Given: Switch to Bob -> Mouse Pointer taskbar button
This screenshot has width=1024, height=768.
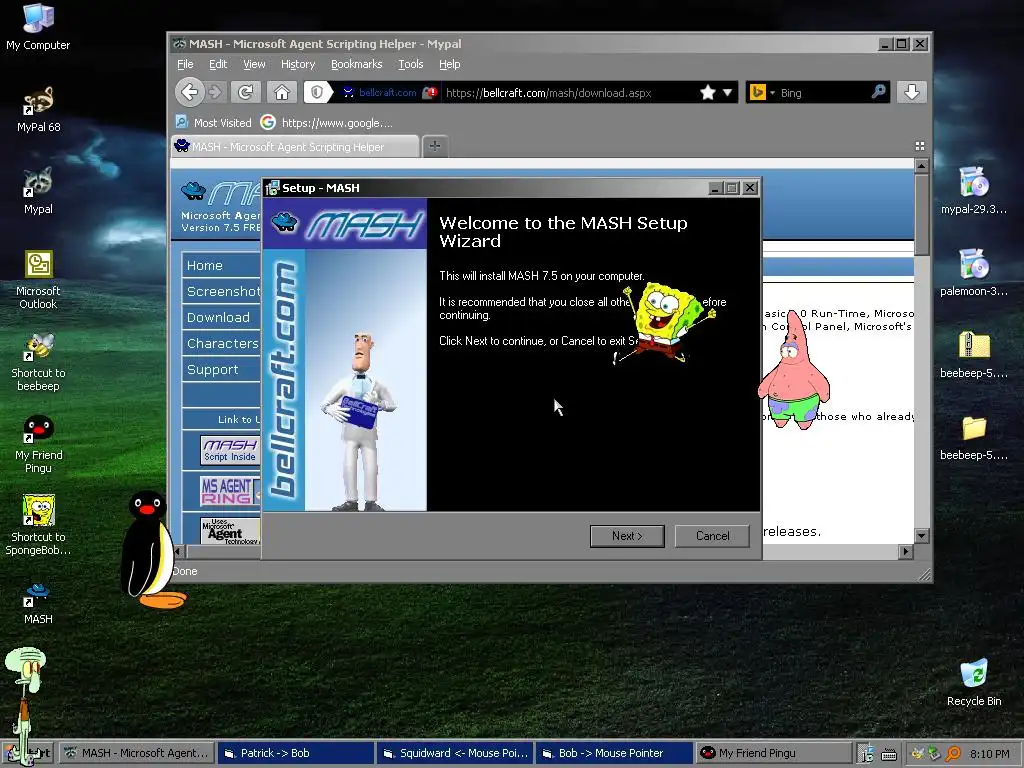Looking at the screenshot, I should [x=614, y=753].
